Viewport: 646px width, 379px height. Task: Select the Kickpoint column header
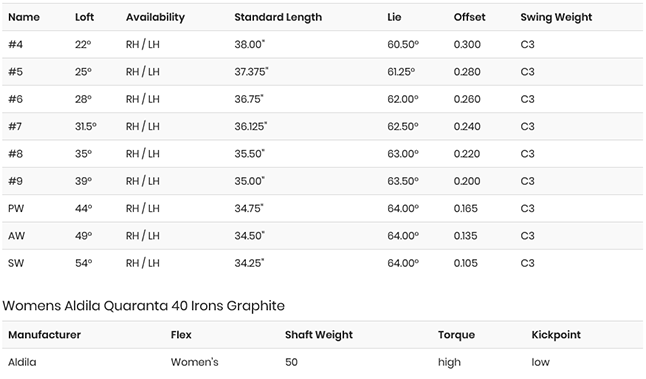pos(556,335)
